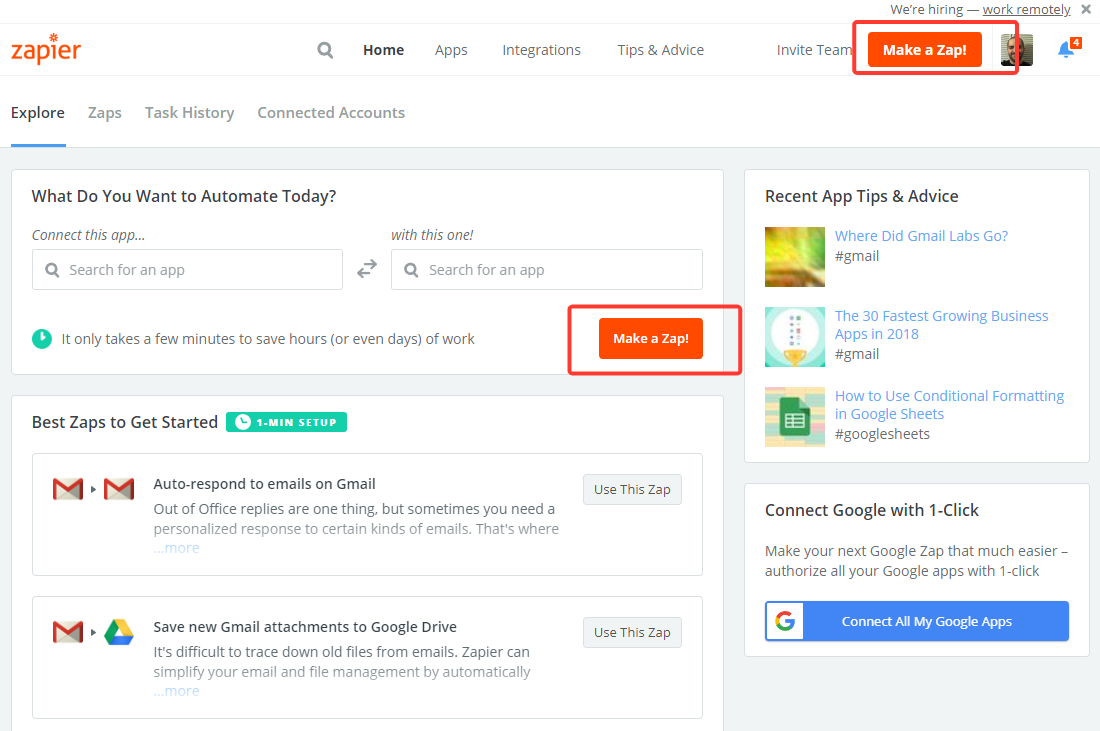Click Google G icon in connect button
1100x731 pixels.
[785, 621]
